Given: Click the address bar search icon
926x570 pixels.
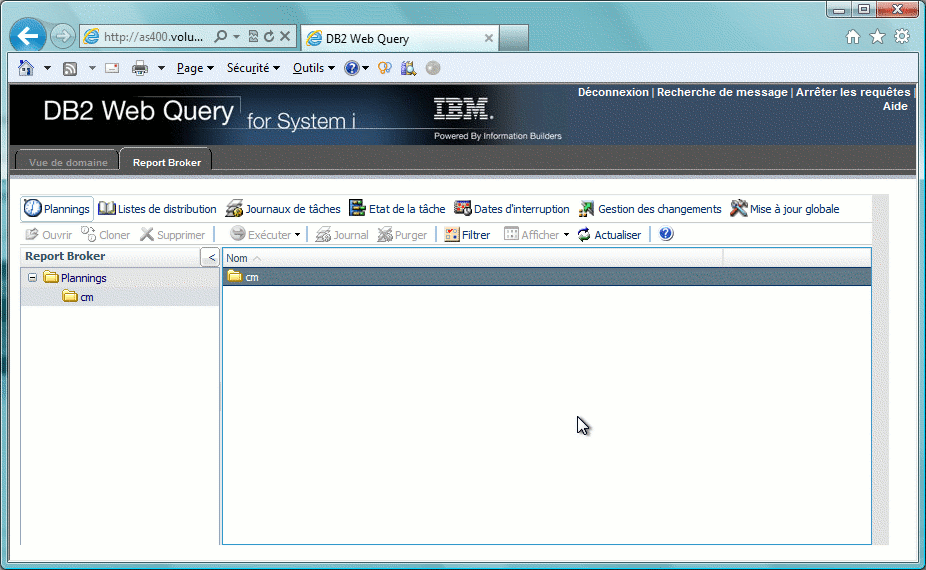Looking at the screenshot, I should pos(221,37).
